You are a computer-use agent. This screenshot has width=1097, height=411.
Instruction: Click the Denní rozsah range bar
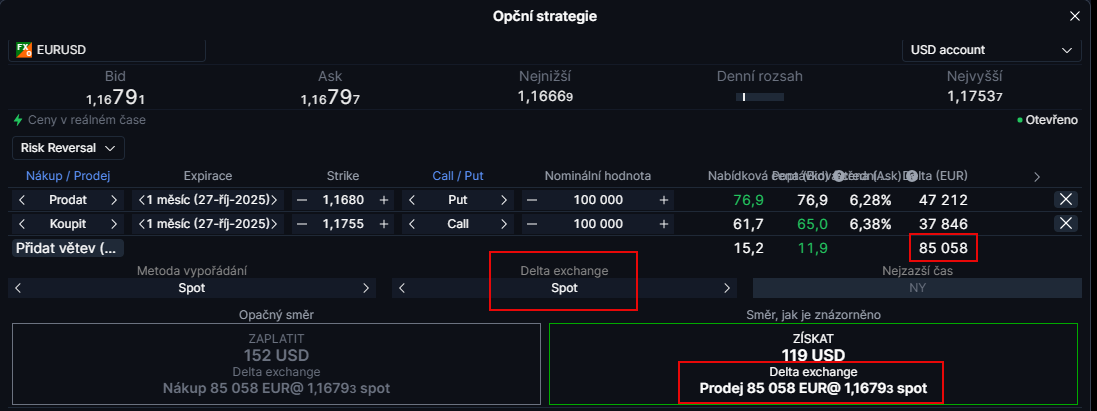point(759,97)
